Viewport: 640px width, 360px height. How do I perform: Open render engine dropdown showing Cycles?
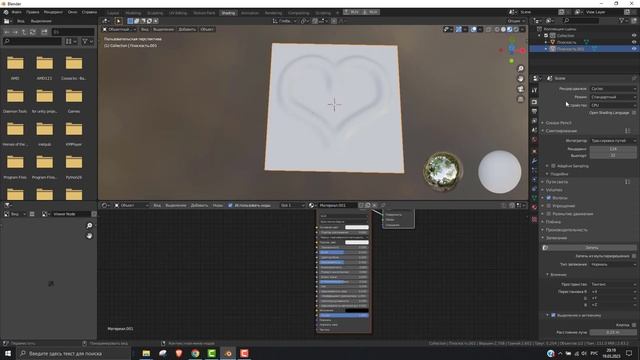[613, 89]
